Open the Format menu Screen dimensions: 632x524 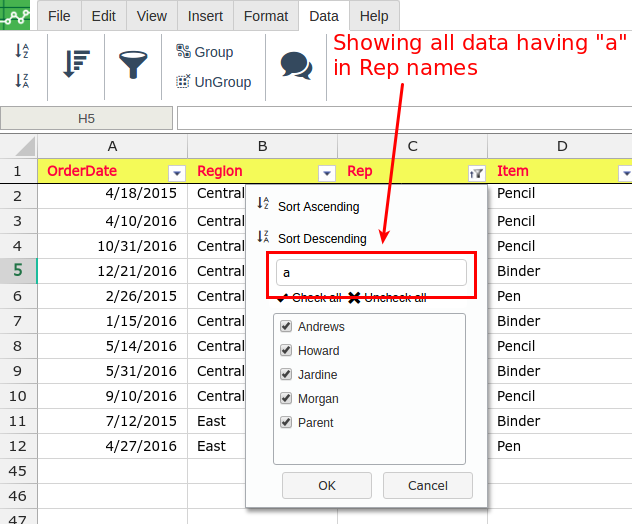tap(266, 16)
